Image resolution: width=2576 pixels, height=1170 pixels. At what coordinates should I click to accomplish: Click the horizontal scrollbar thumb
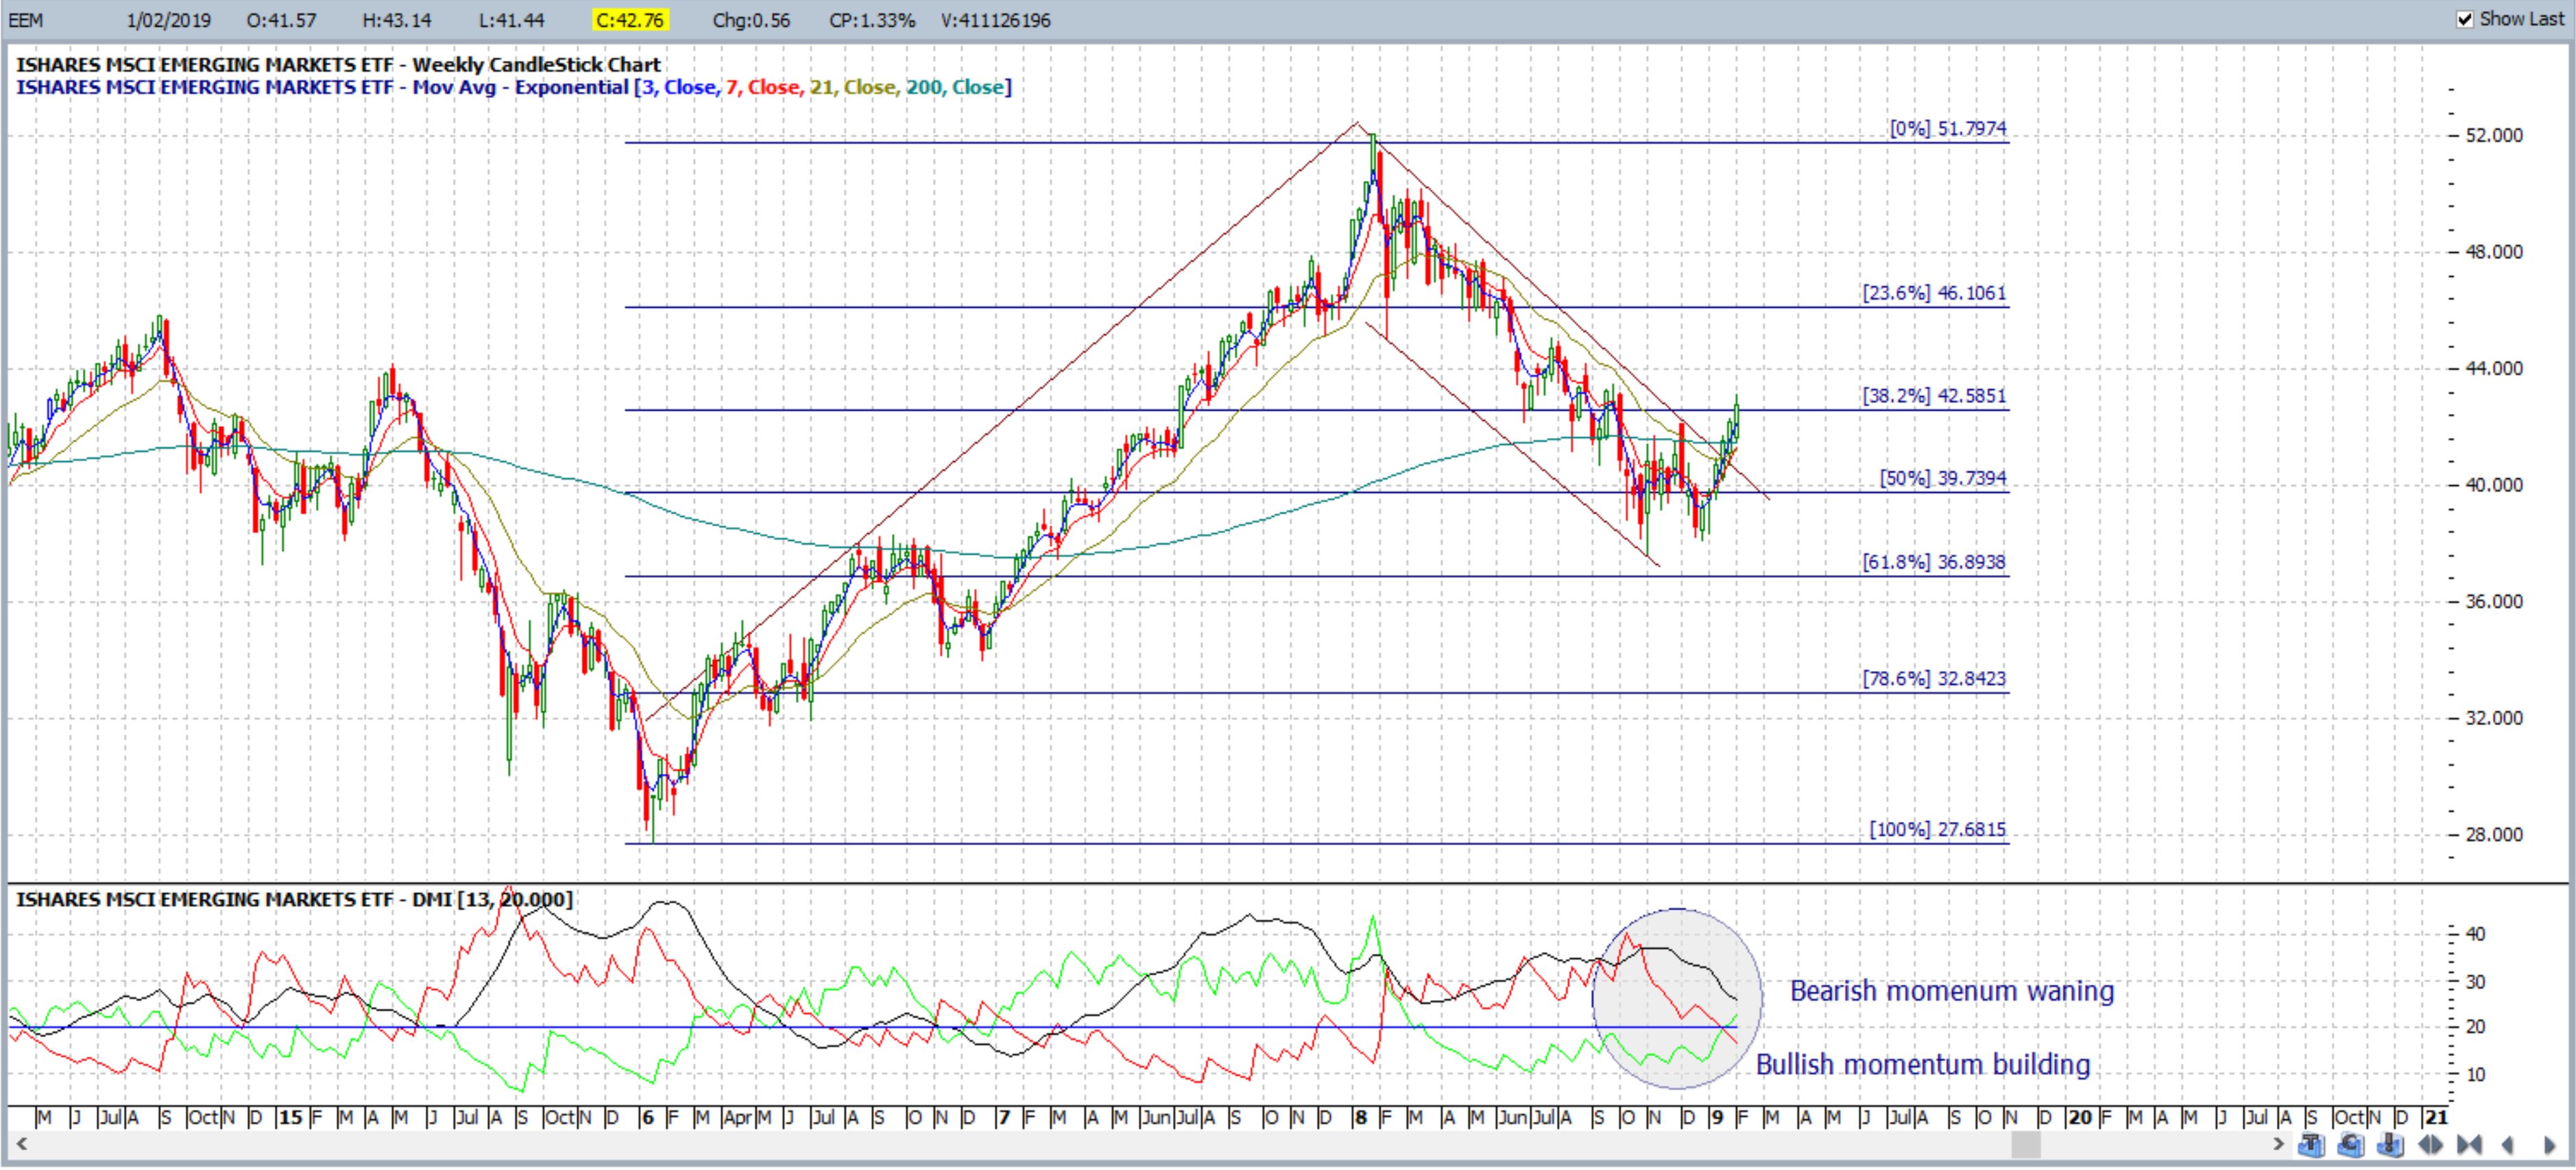(x=2026, y=1144)
